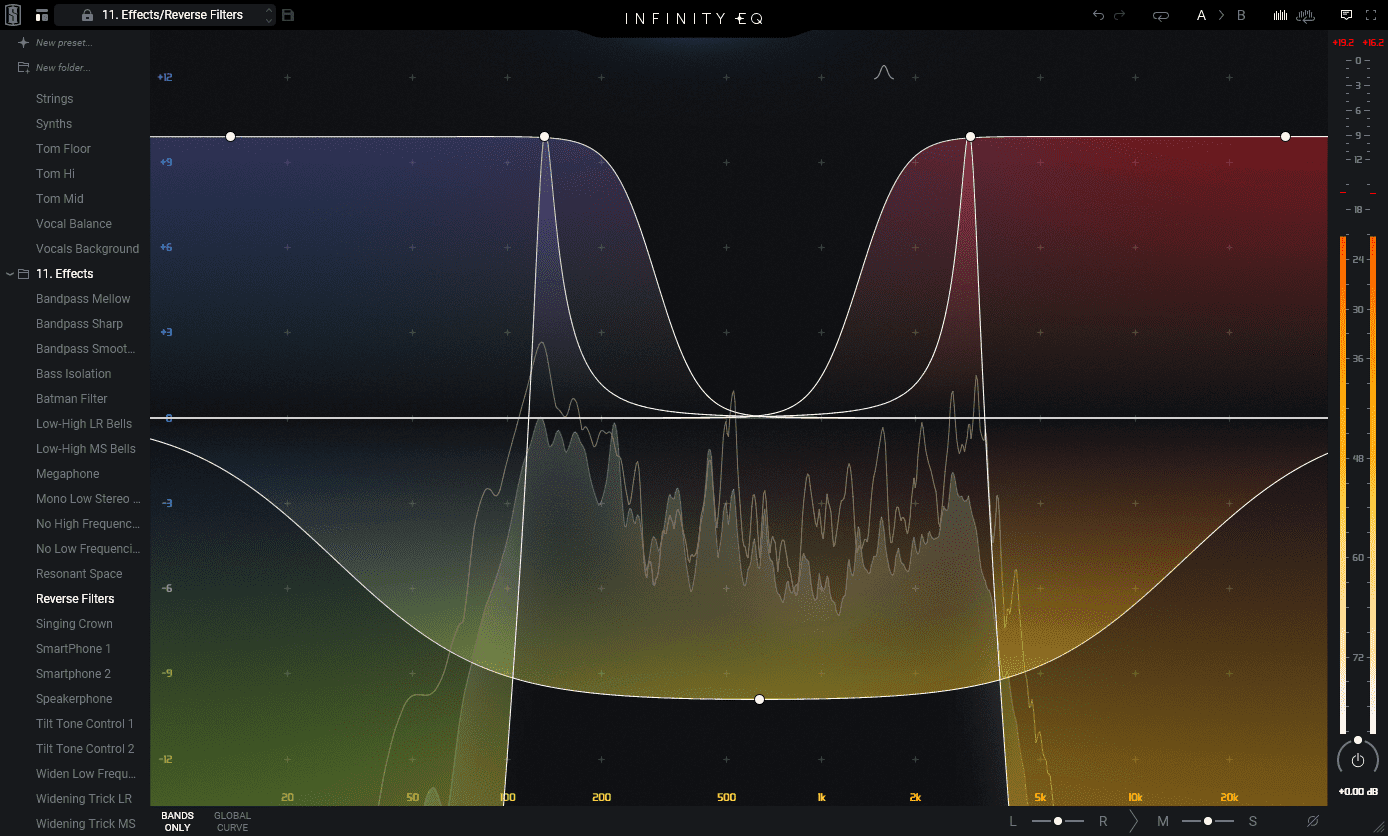1388x836 pixels.
Task: Select the Resonant Space preset
Action: click(79, 574)
